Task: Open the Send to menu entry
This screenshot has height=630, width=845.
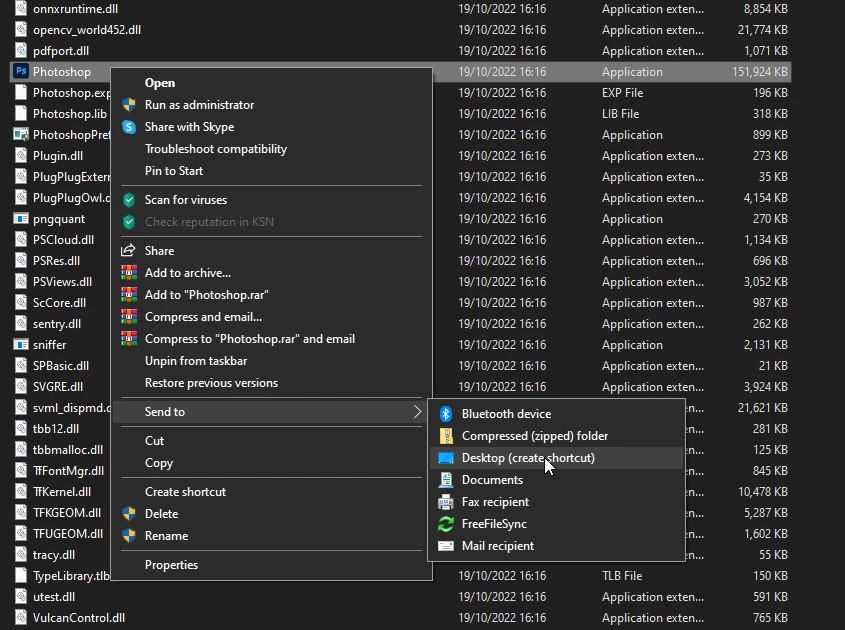Action: click(x=271, y=412)
